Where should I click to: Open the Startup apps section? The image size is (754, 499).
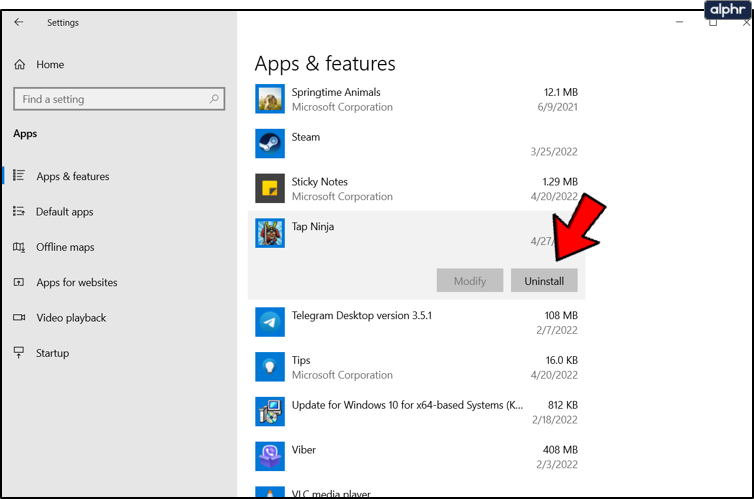click(x=52, y=353)
